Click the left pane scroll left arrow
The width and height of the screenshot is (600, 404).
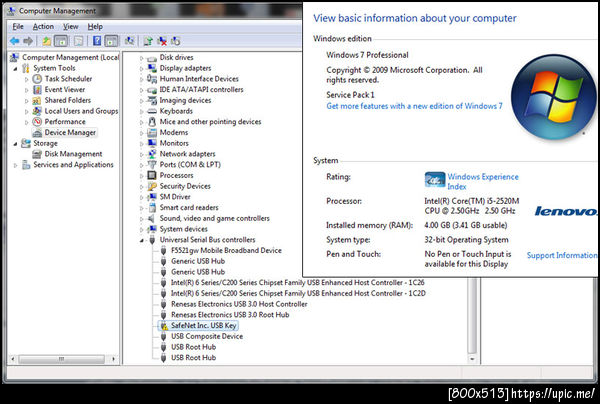[13, 359]
